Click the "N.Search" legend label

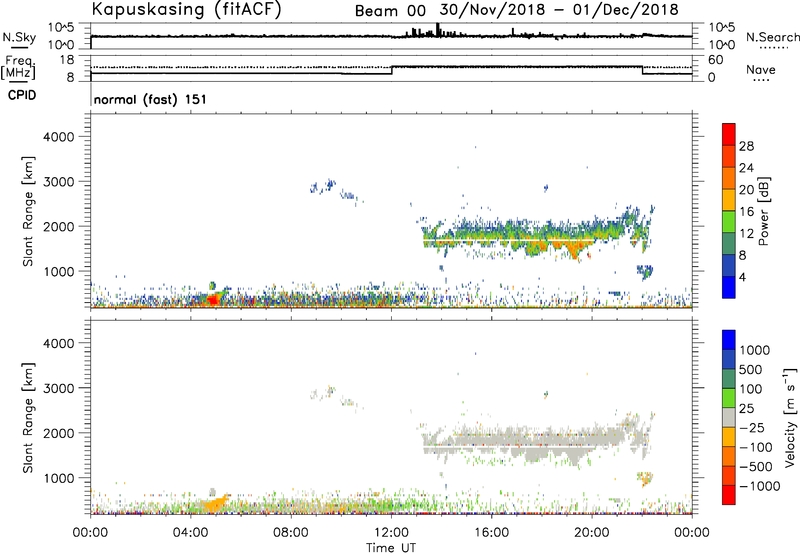pos(773,37)
